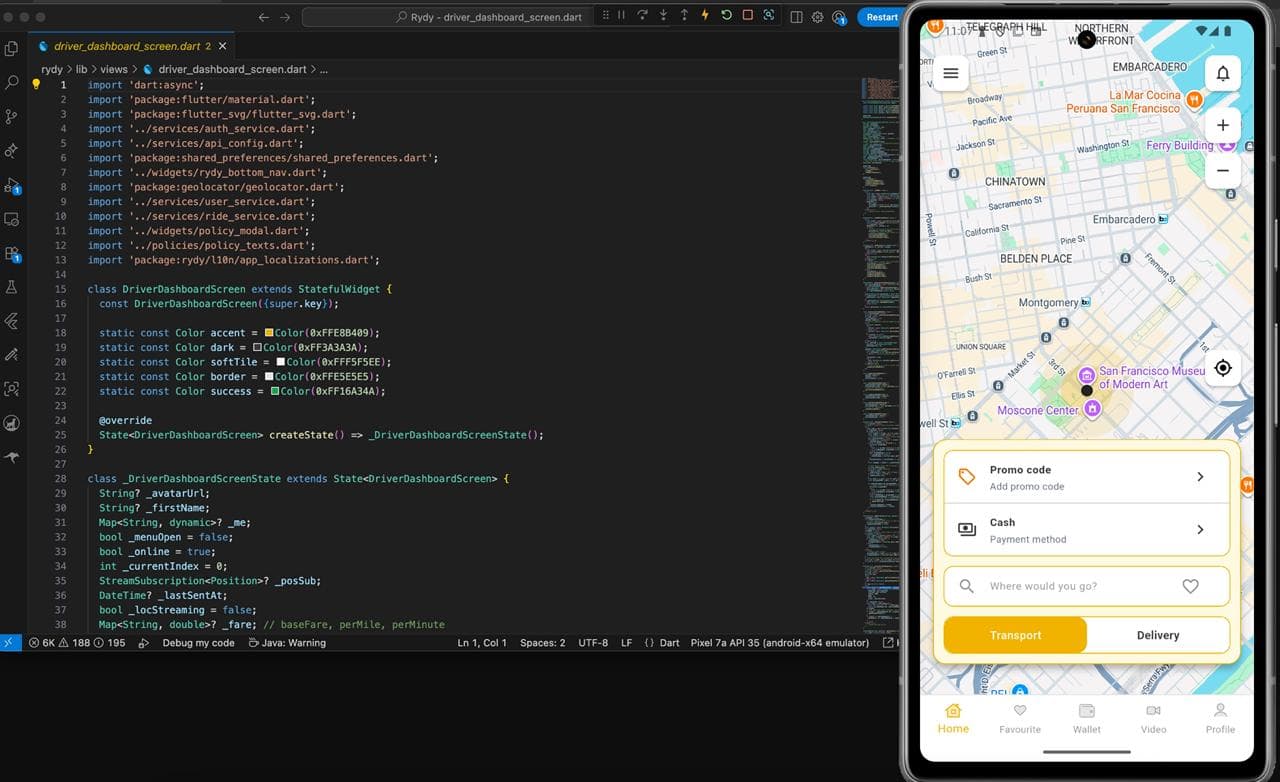The height and width of the screenshot is (782, 1280).
Task: Stop the debug session with the red square
Action: [x=747, y=16]
